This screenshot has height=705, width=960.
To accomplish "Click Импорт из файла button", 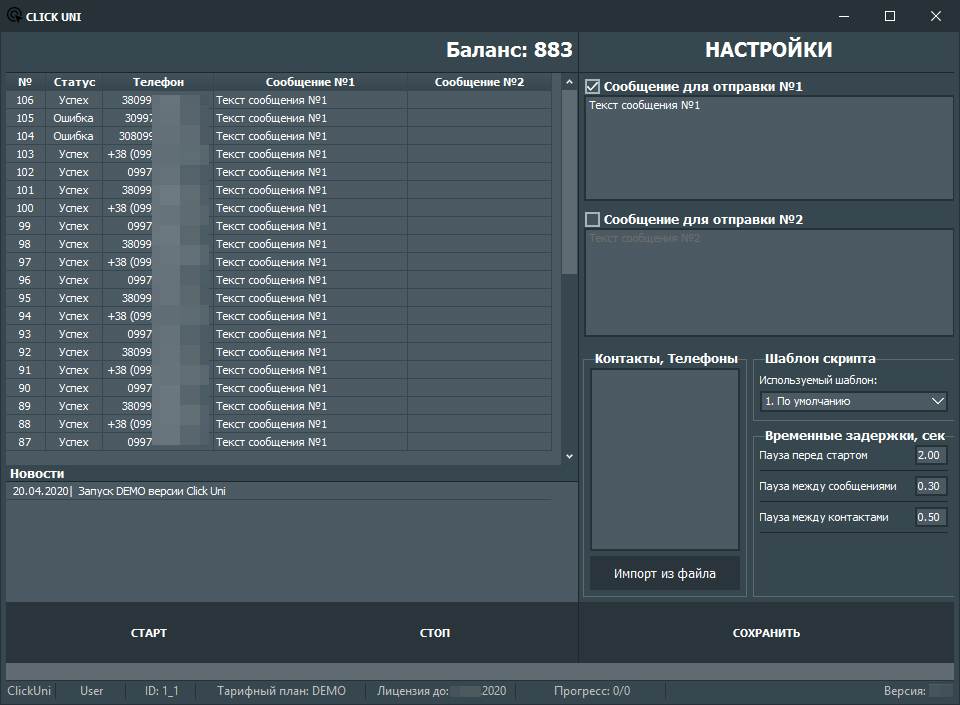I will (664, 574).
